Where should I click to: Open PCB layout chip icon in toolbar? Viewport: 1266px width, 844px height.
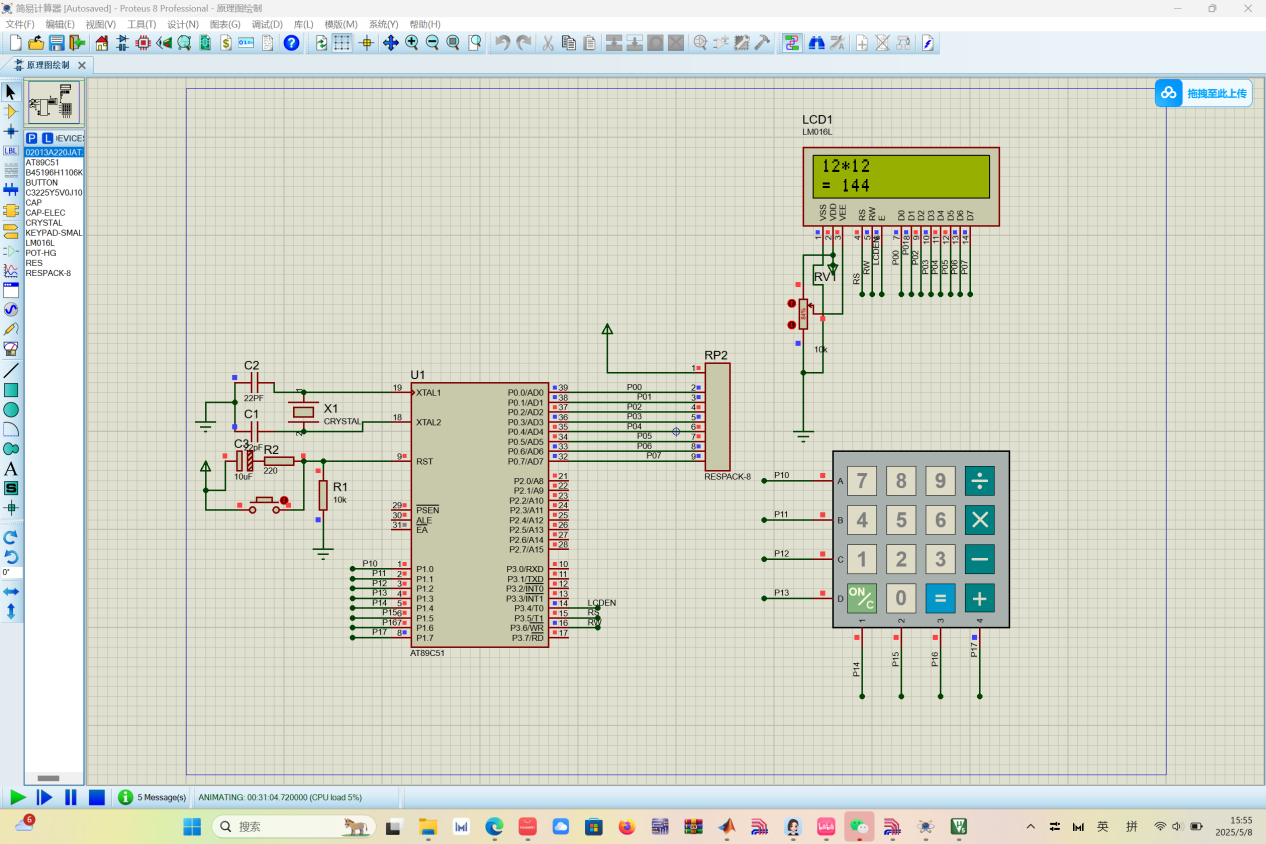[143, 43]
